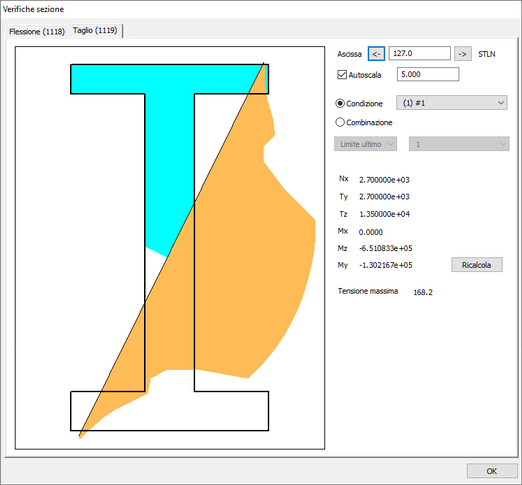Click the Ricalcola button
Image resolution: width=522 pixels, height=485 pixels.
477,265
